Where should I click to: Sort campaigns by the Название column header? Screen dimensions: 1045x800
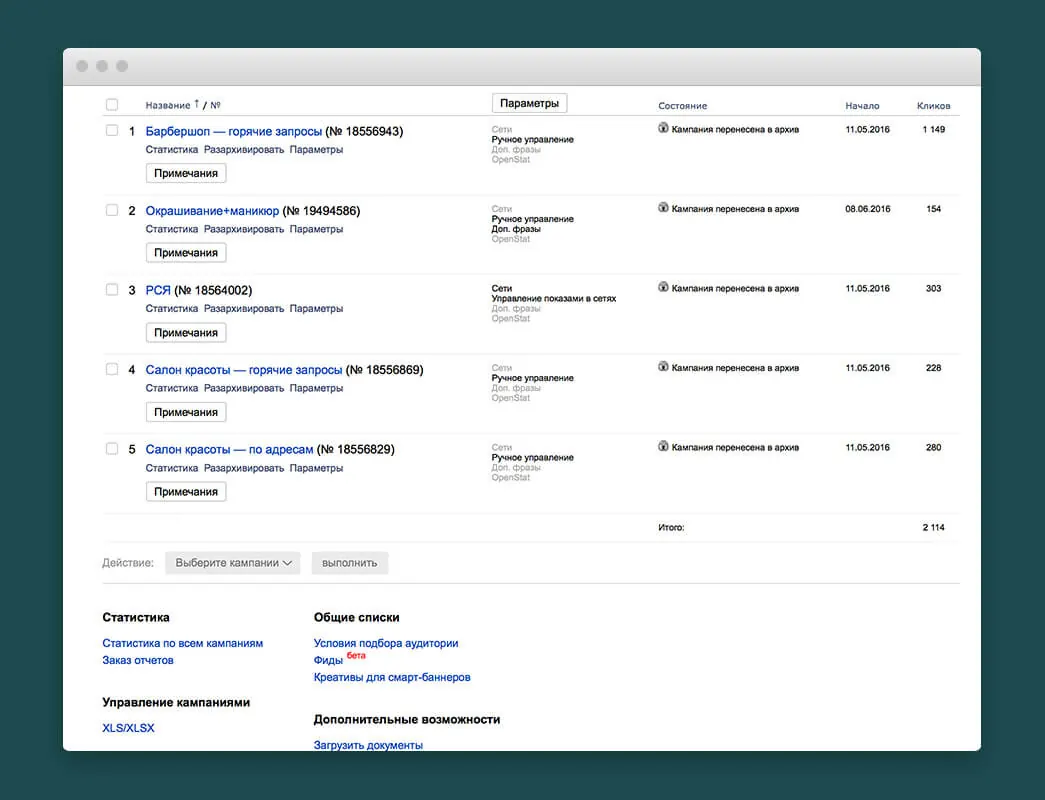pos(168,105)
